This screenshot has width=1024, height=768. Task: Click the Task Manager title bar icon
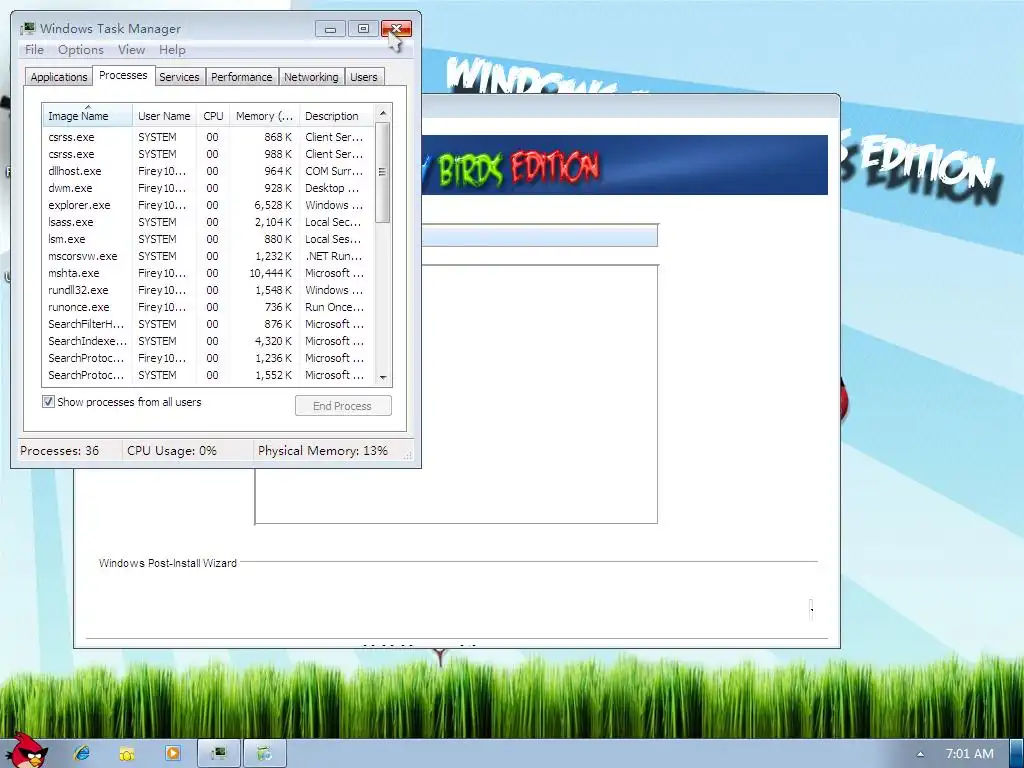coord(27,28)
